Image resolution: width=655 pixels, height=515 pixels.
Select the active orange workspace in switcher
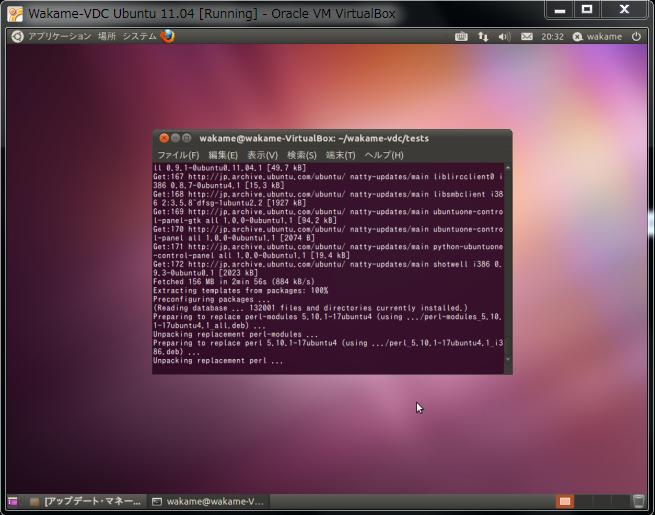(x=564, y=501)
